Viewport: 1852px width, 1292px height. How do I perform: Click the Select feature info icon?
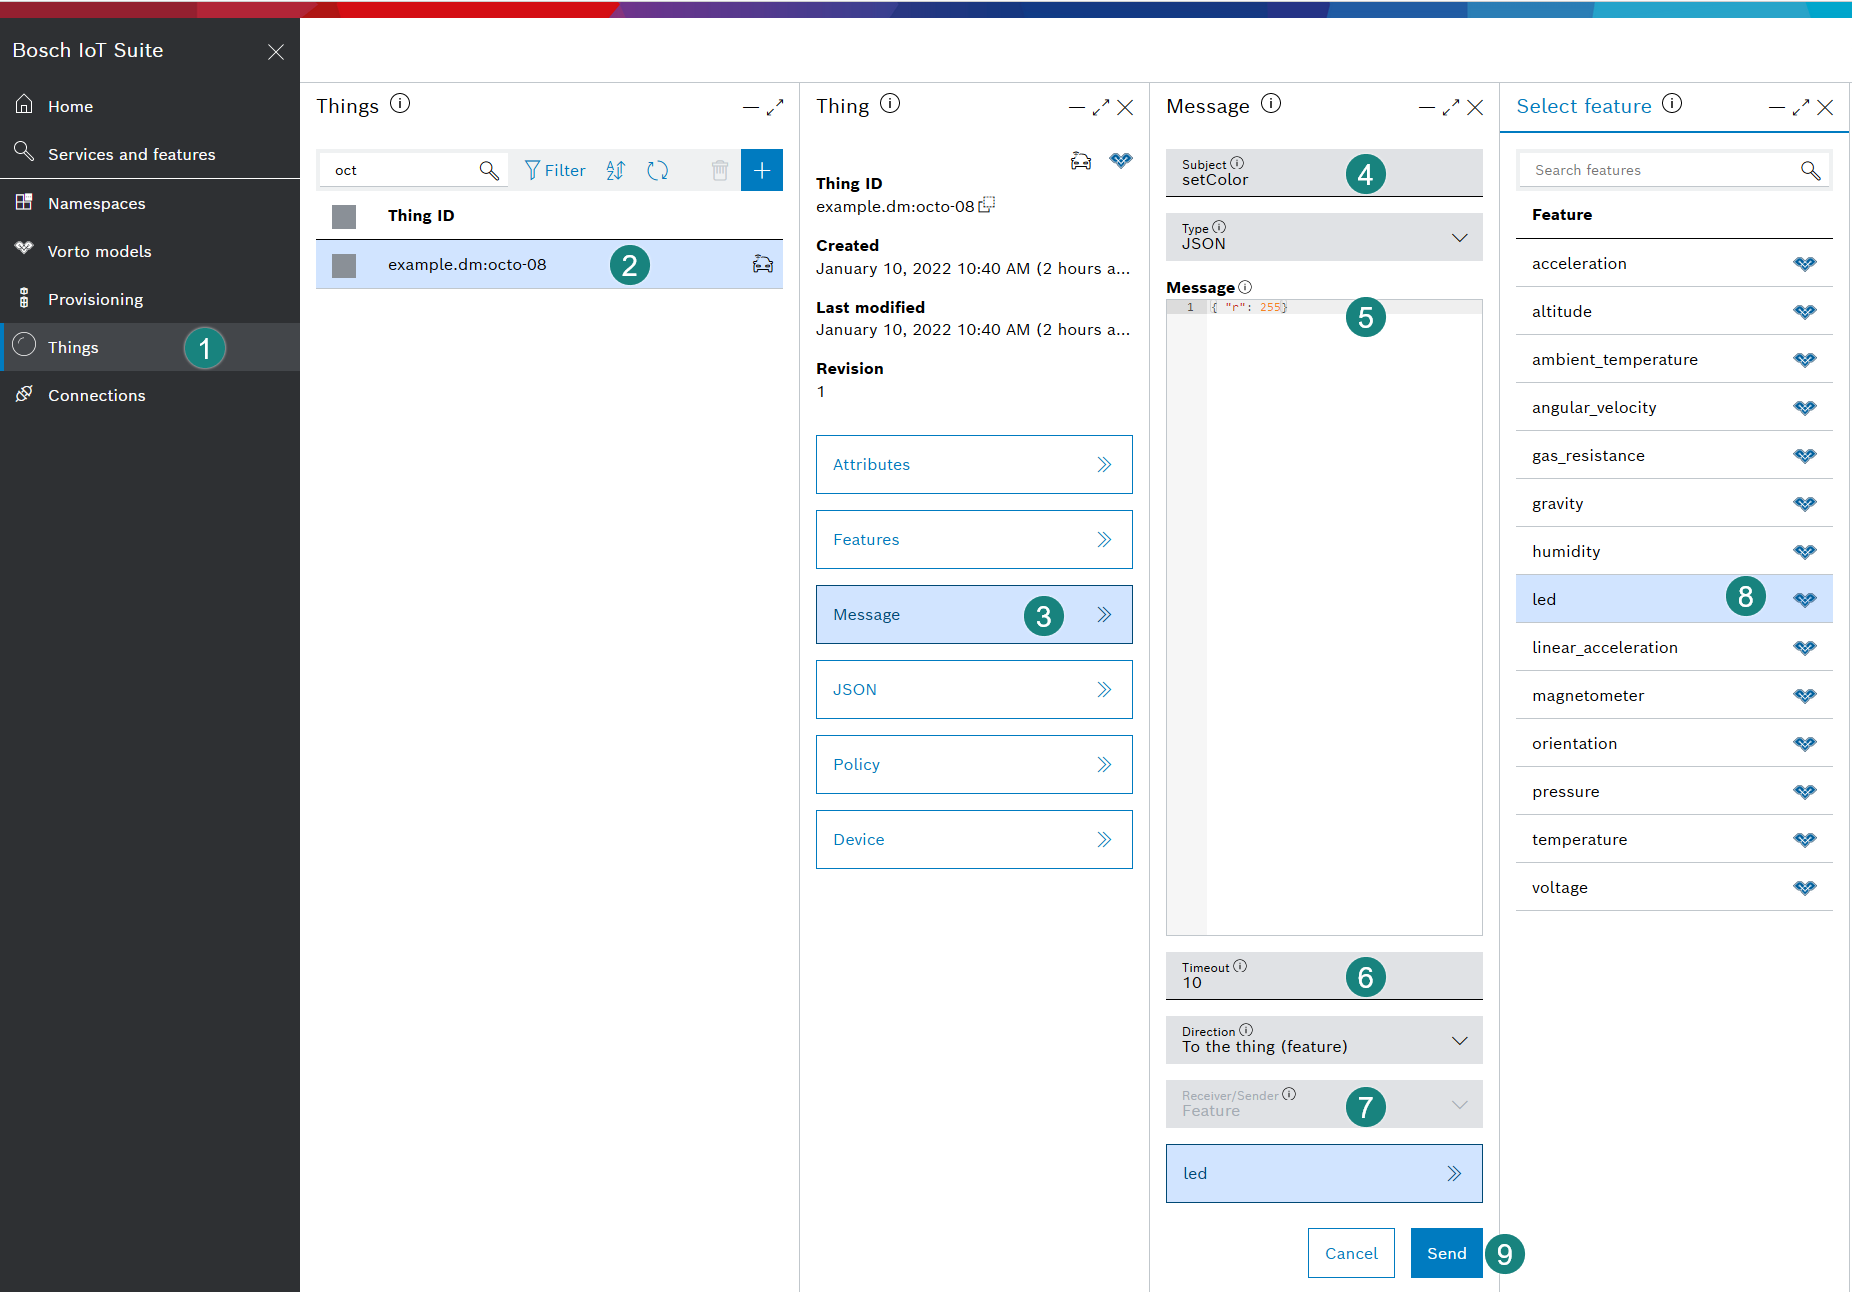(x=1672, y=103)
